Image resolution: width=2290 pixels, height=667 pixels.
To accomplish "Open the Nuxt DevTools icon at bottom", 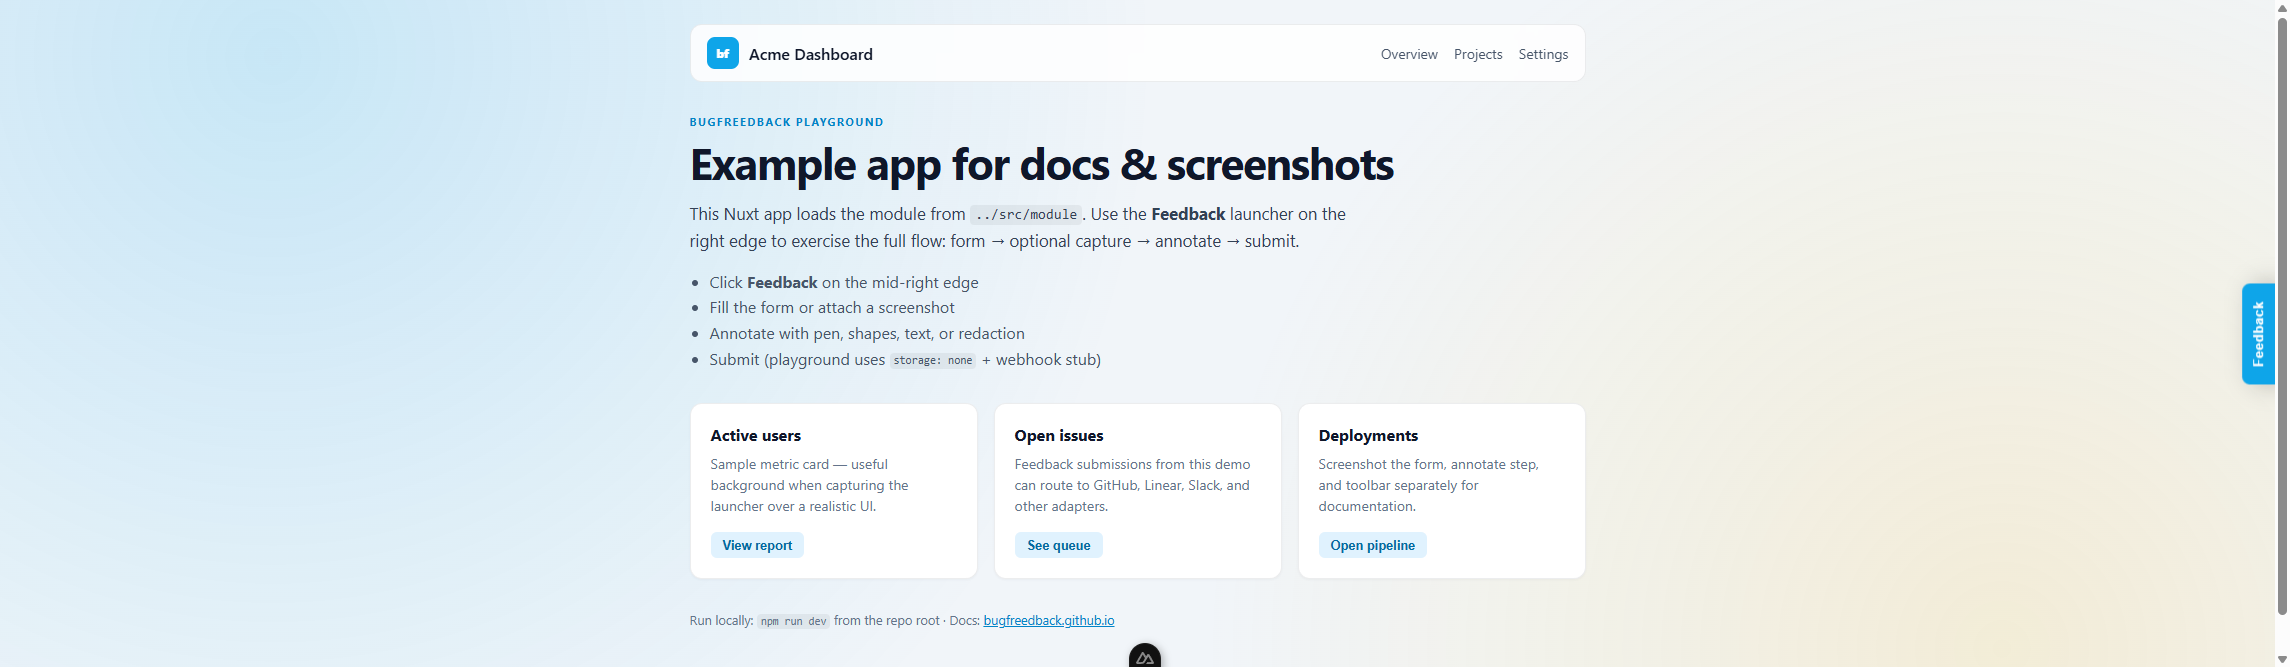I will coord(1144,656).
